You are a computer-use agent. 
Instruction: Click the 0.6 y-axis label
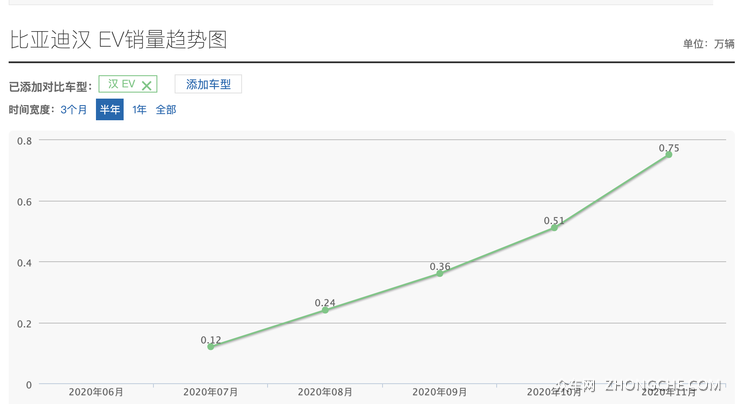click(25, 202)
